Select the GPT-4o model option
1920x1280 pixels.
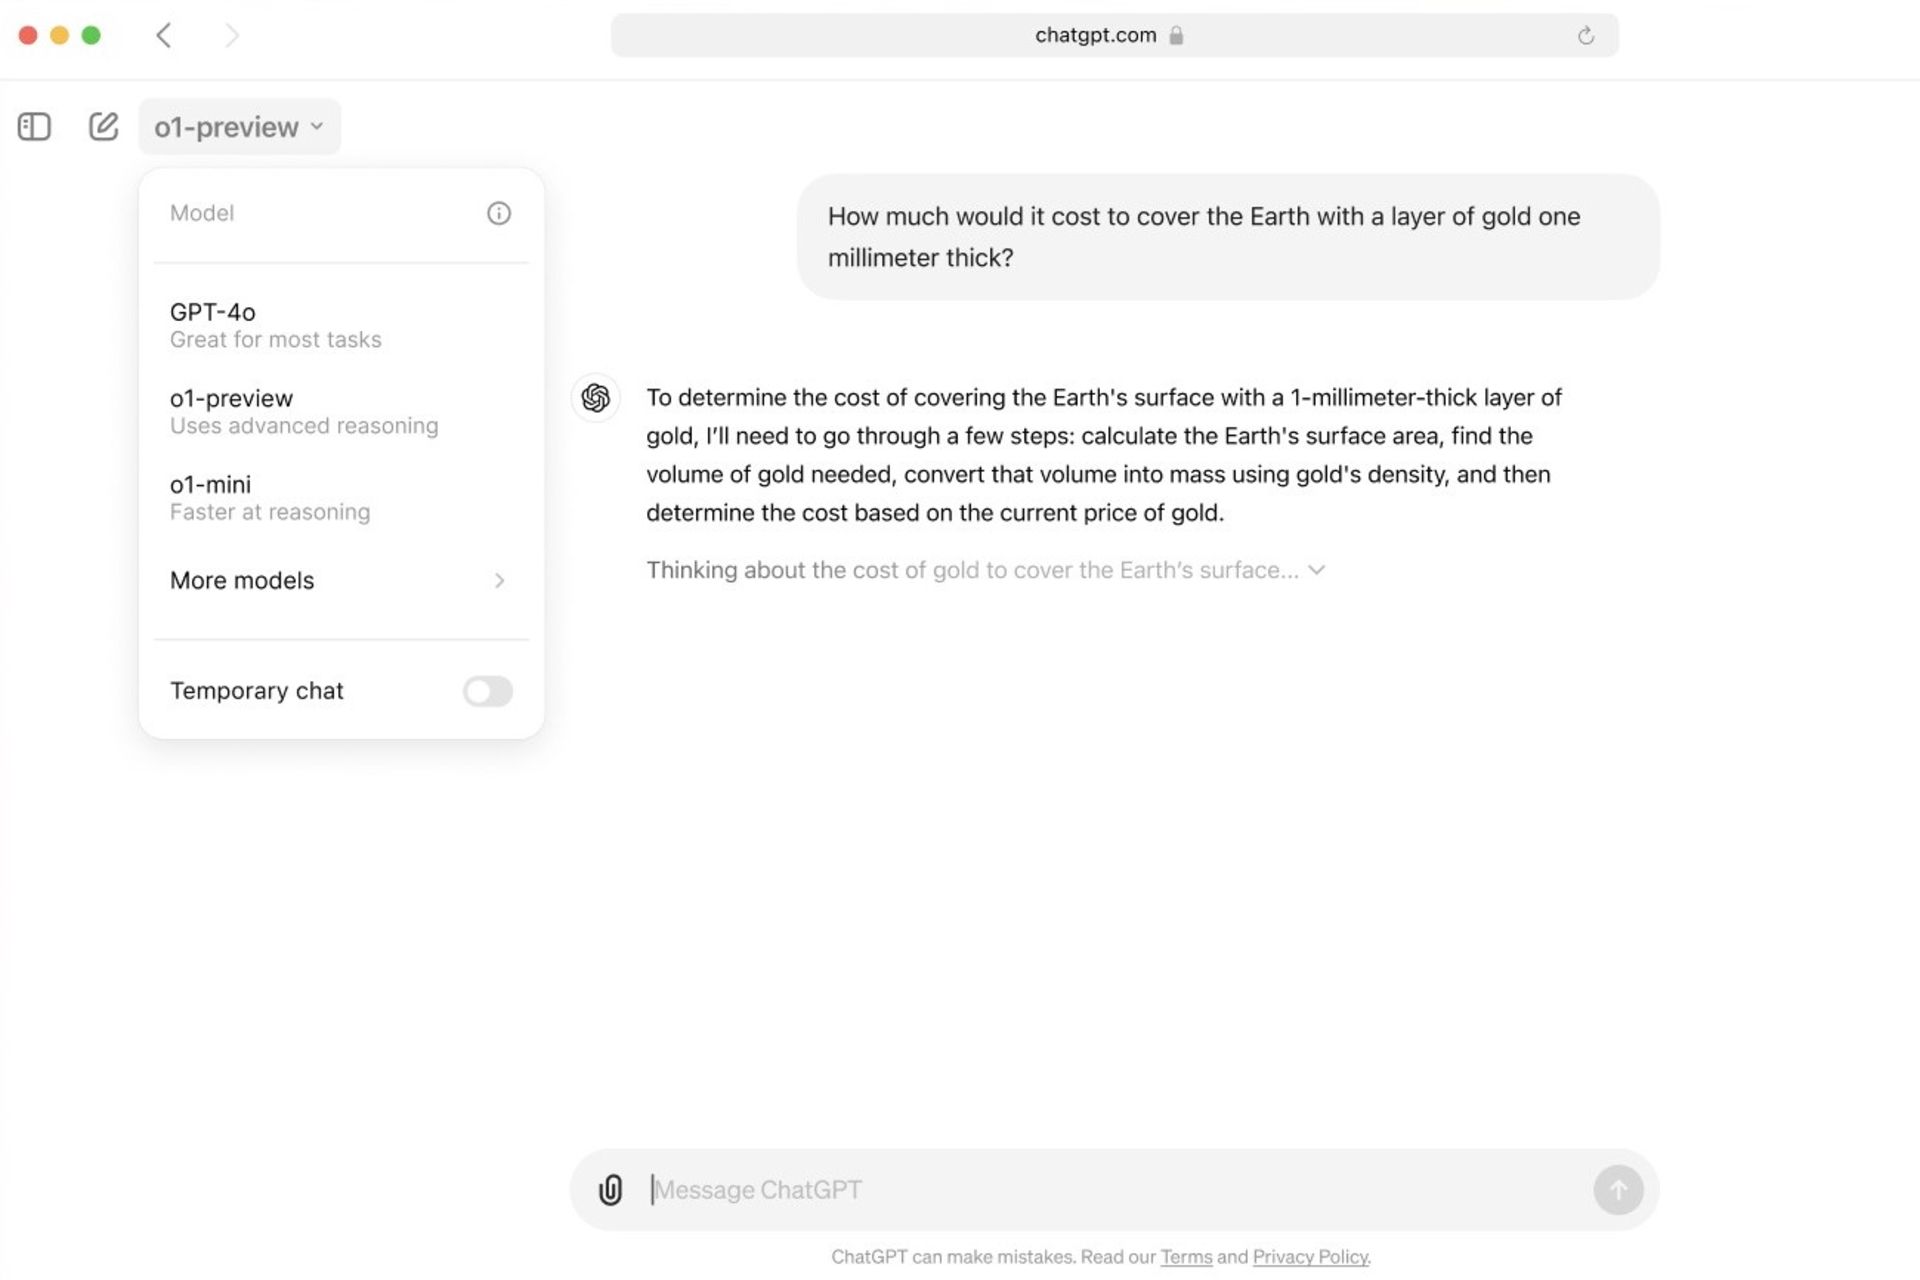click(x=340, y=325)
